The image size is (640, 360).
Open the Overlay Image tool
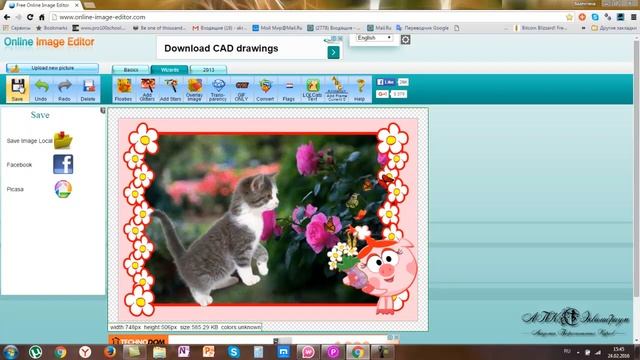tap(195, 89)
